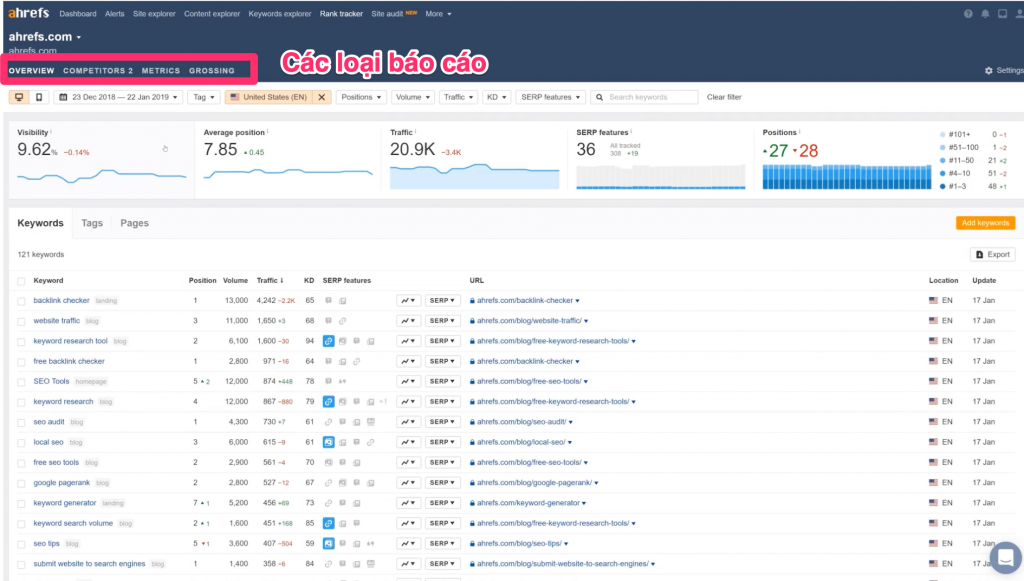Click the highlighted SERP feature icon for local seo
Viewport: 1024px width, 581px height.
coord(328,442)
